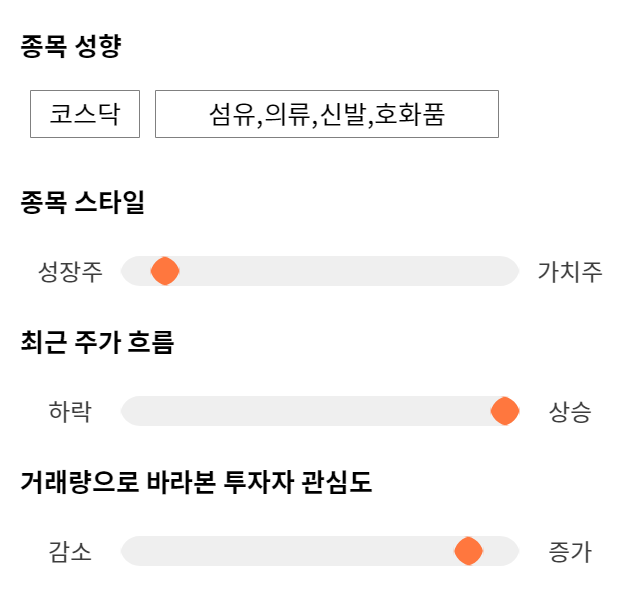The image size is (640, 606).
Task: Click the 최근 주가 흐름 track left of its handle
Action: coord(300,411)
